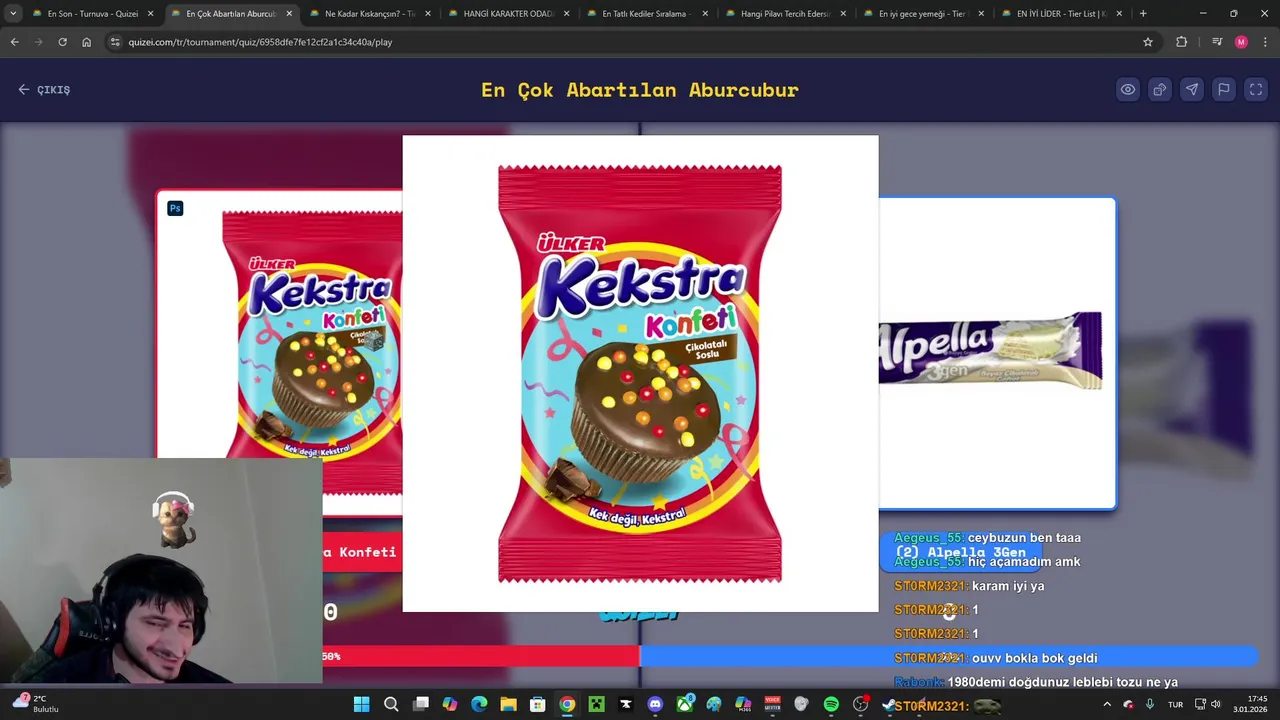Open Voicemeeter from the taskbar

coord(772,704)
